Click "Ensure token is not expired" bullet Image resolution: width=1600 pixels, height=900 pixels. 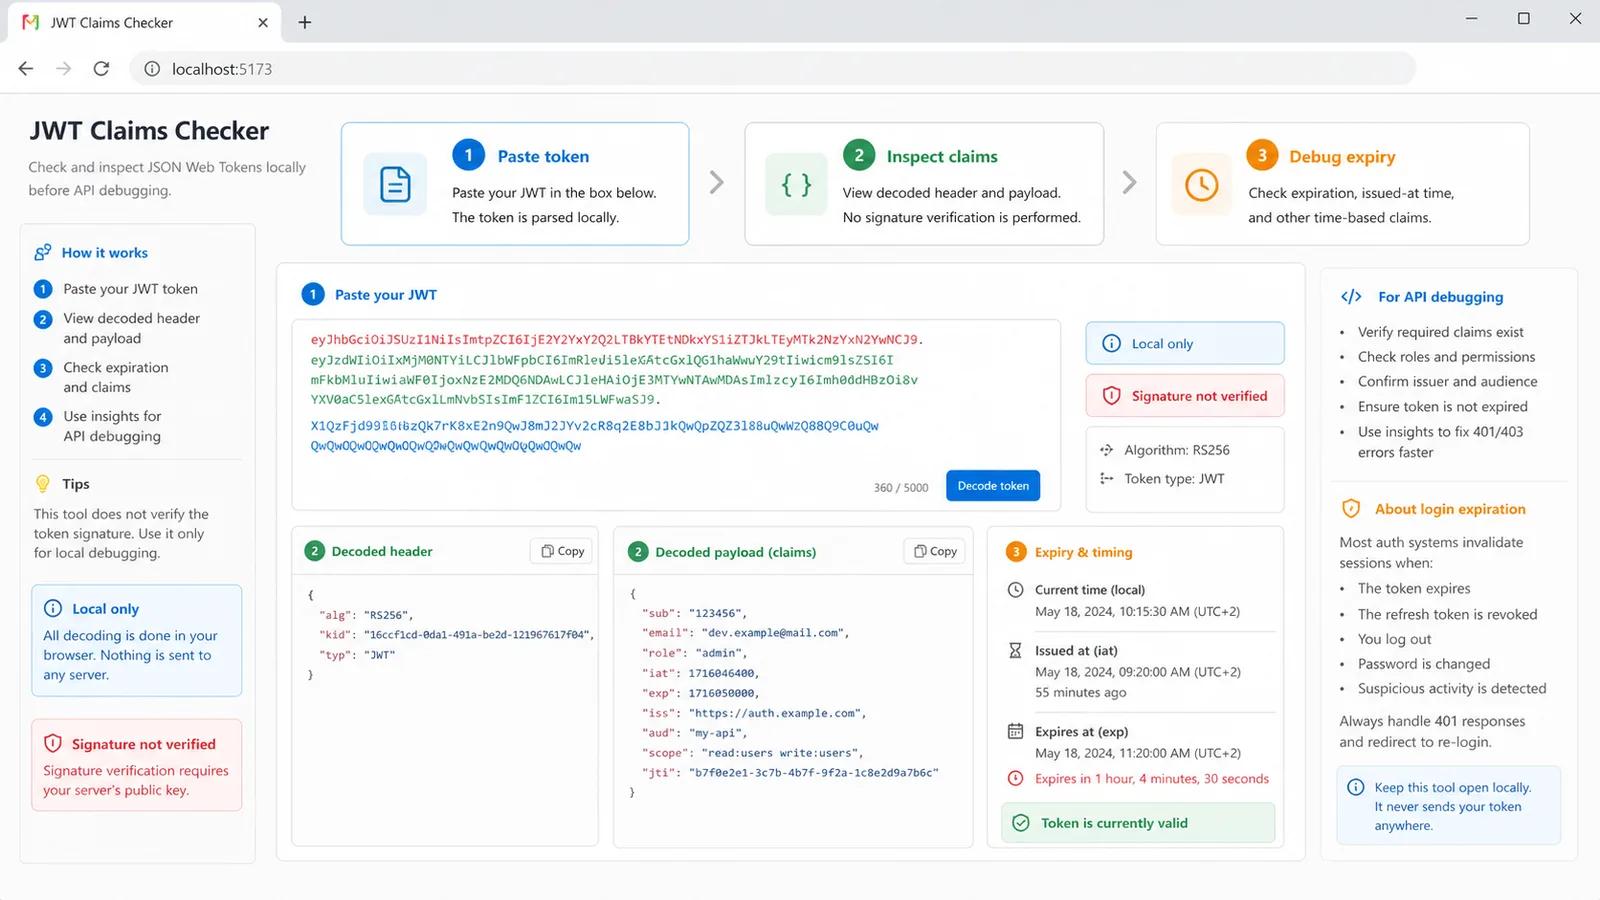tap(1442, 406)
